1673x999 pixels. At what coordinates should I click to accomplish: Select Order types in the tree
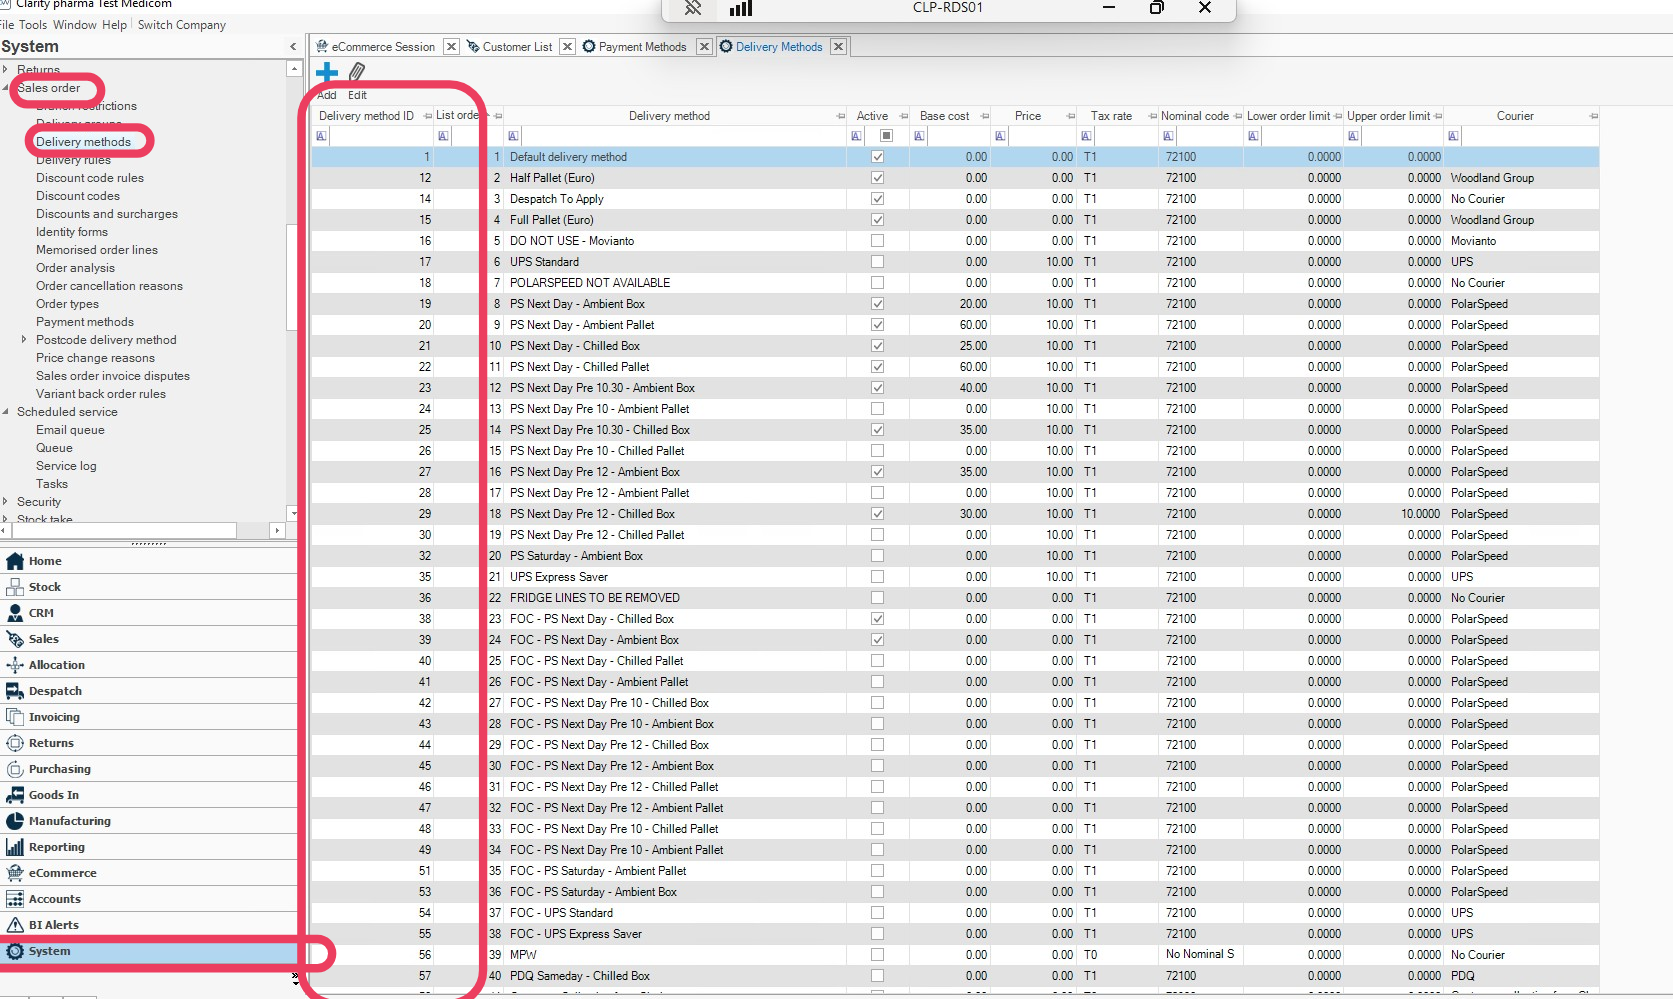tap(68, 304)
